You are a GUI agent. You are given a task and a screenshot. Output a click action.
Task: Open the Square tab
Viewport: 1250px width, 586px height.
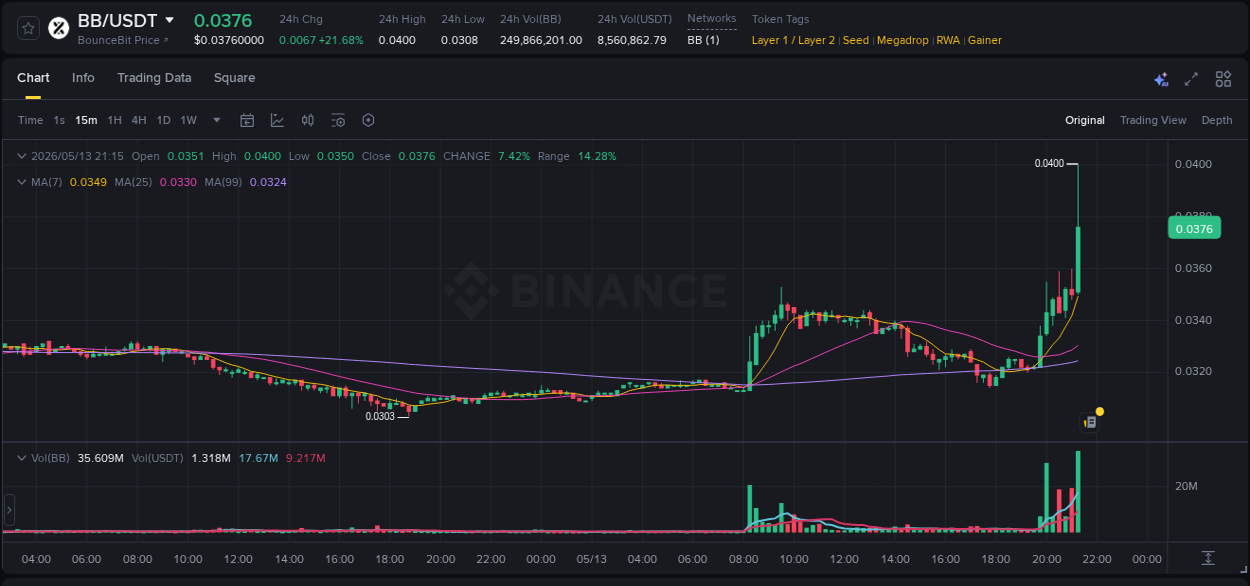click(x=234, y=78)
